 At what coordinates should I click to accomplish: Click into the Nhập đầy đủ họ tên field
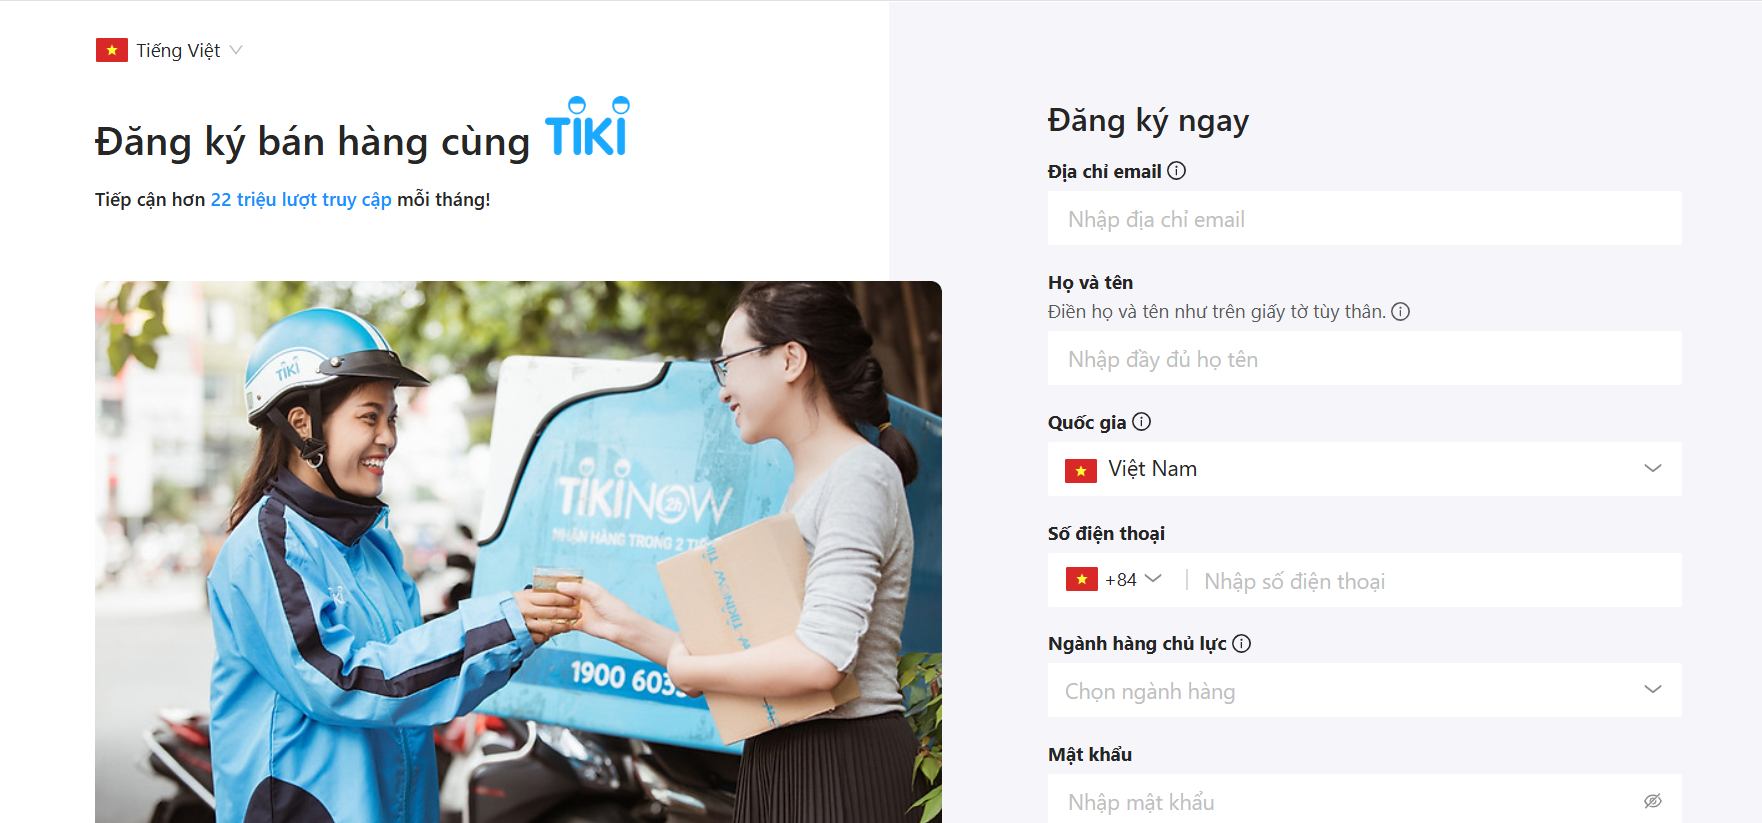[x=1364, y=358]
